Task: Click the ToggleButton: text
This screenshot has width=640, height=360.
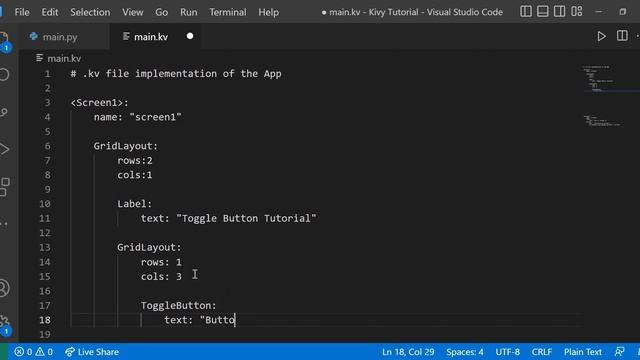Action: (x=179, y=305)
